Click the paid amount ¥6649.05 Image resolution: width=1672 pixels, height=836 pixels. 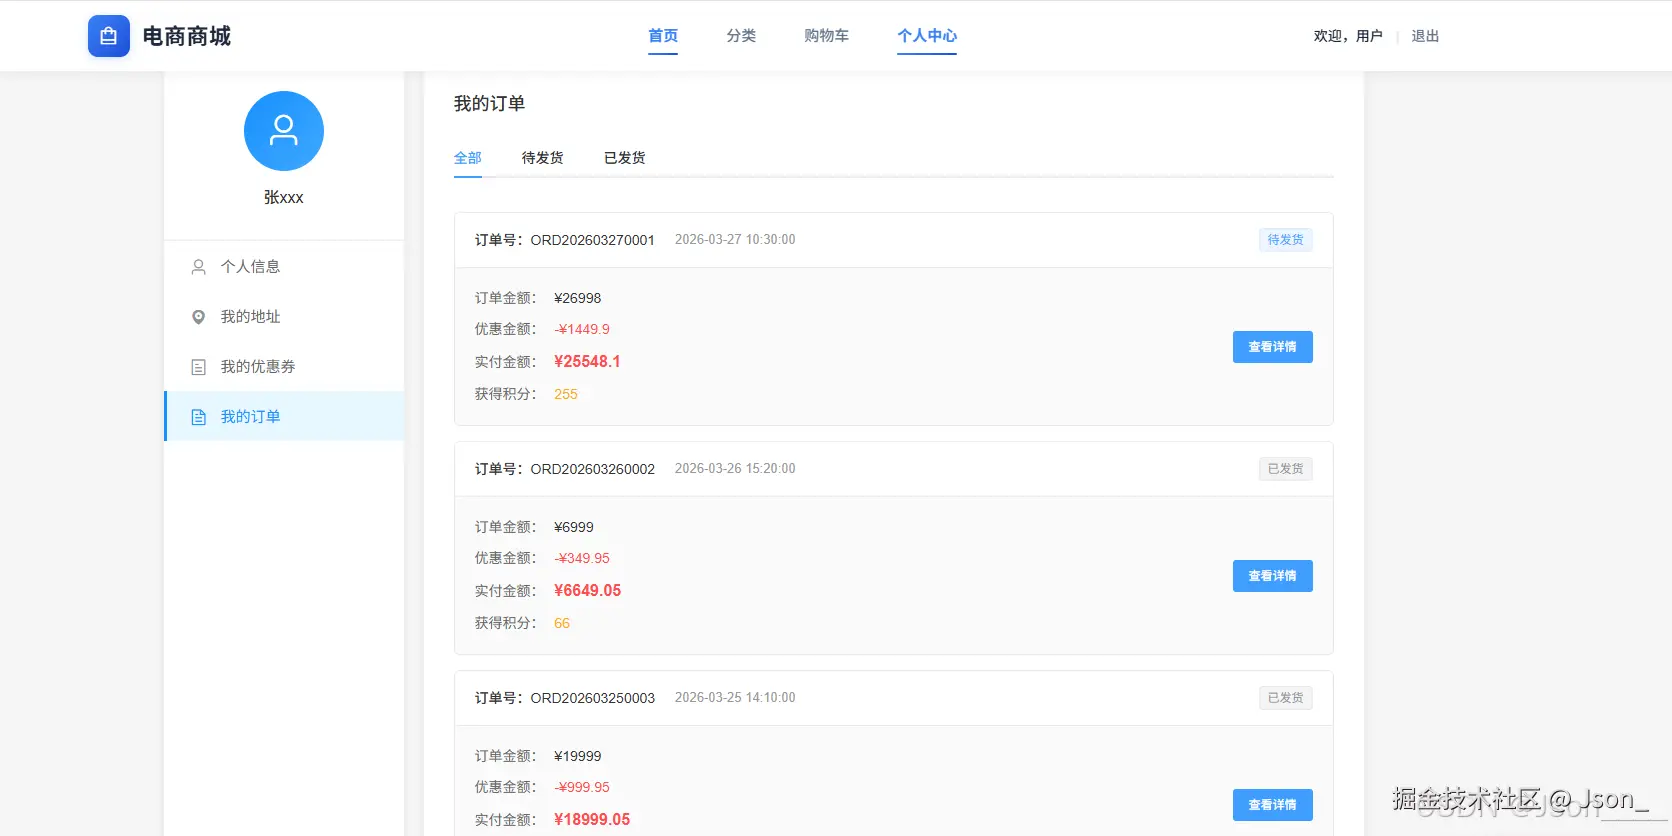coord(588,591)
